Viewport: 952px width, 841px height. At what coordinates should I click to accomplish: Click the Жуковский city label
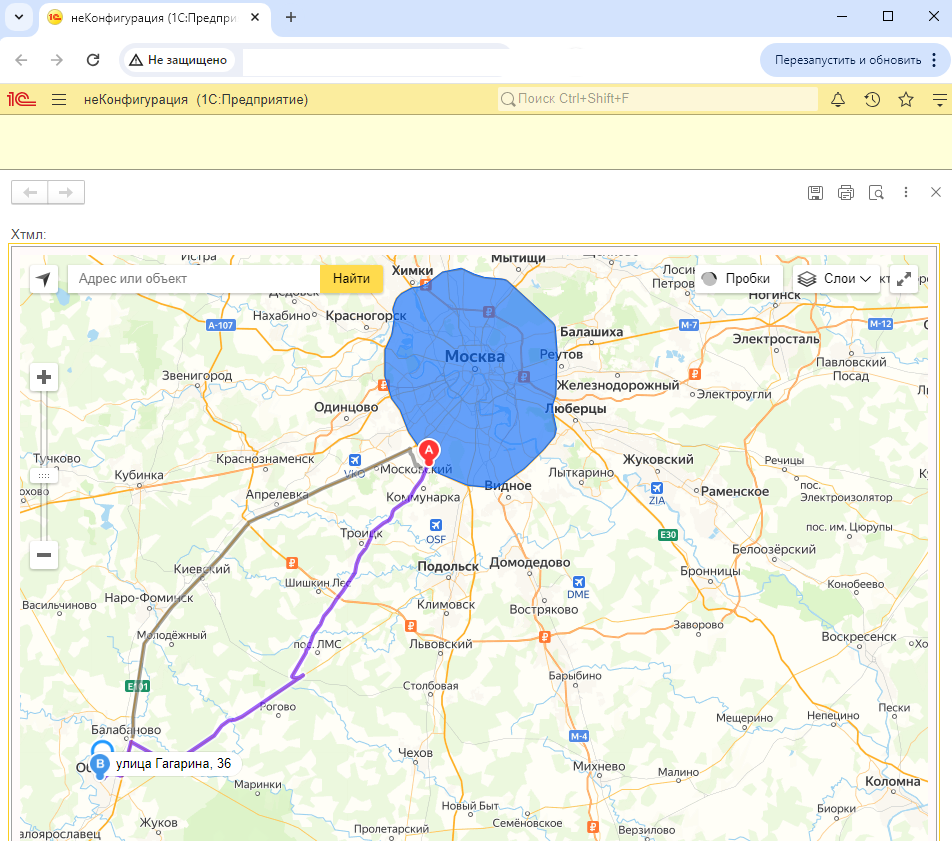point(658,459)
